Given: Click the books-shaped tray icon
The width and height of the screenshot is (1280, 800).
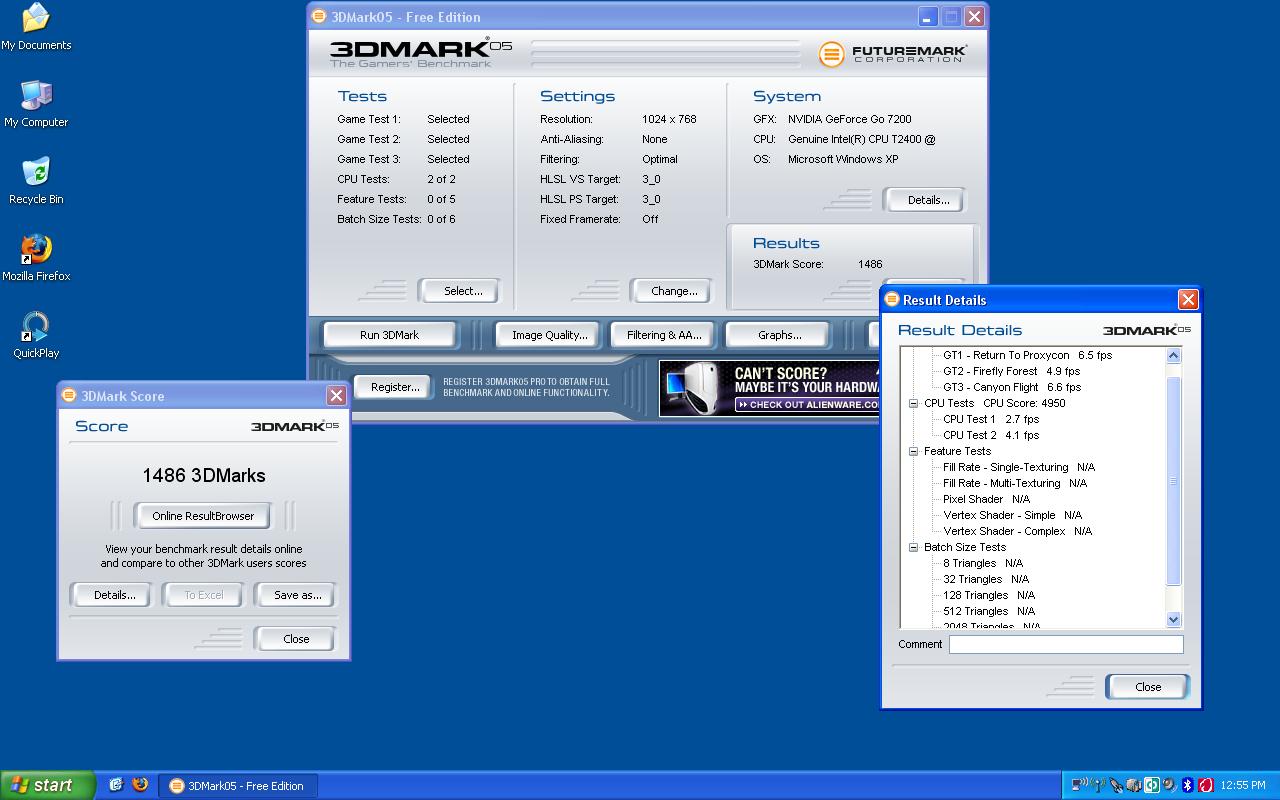Looking at the screenshot, I should (1134, 785).
